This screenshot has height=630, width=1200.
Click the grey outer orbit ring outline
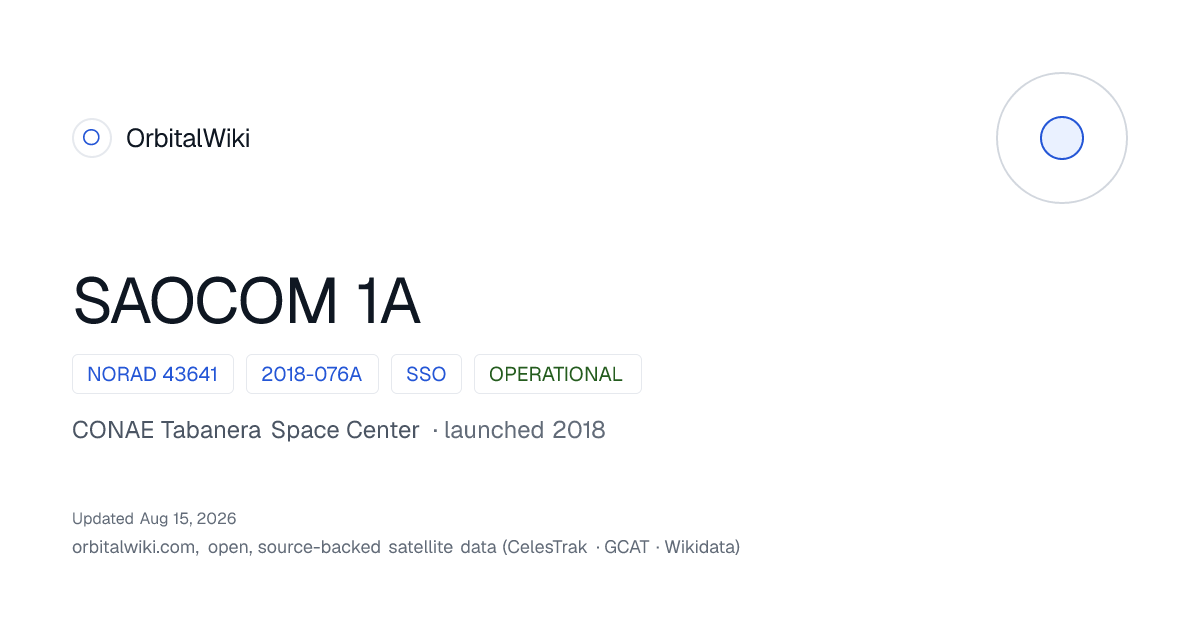(x=1062, y=138)
